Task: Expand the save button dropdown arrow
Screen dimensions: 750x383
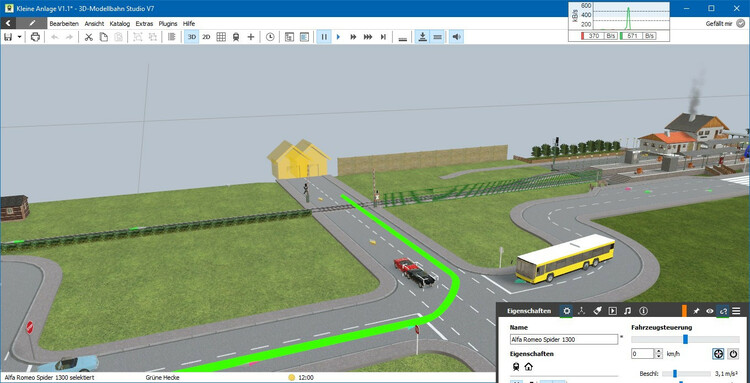Action: click(x=19, y=37)
